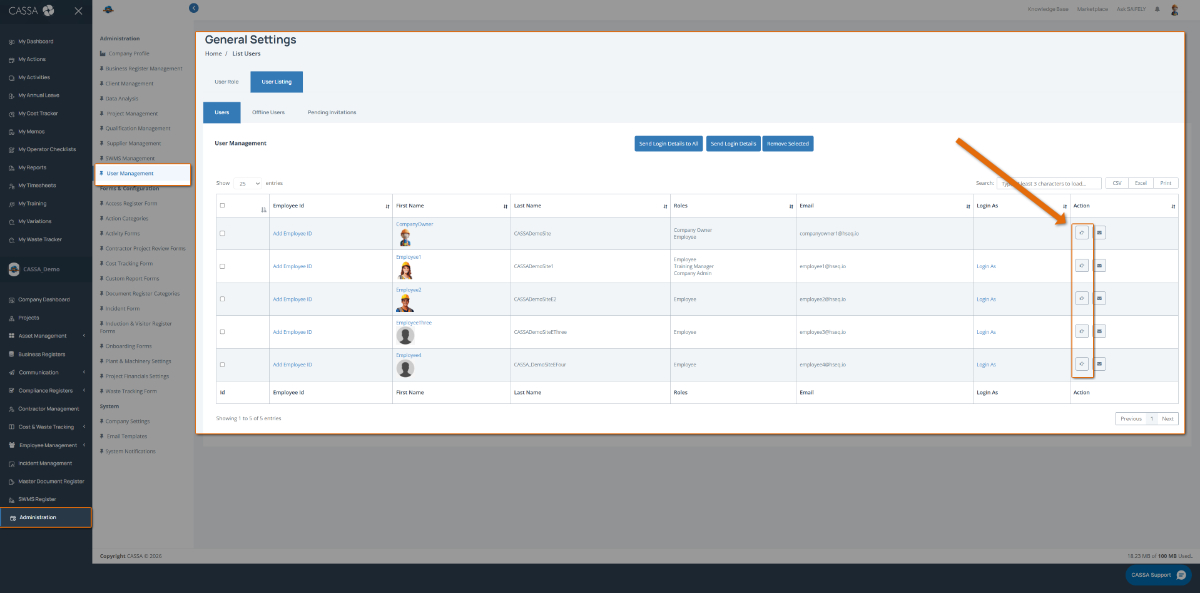Sort the table by the Email column

(884, 206)
